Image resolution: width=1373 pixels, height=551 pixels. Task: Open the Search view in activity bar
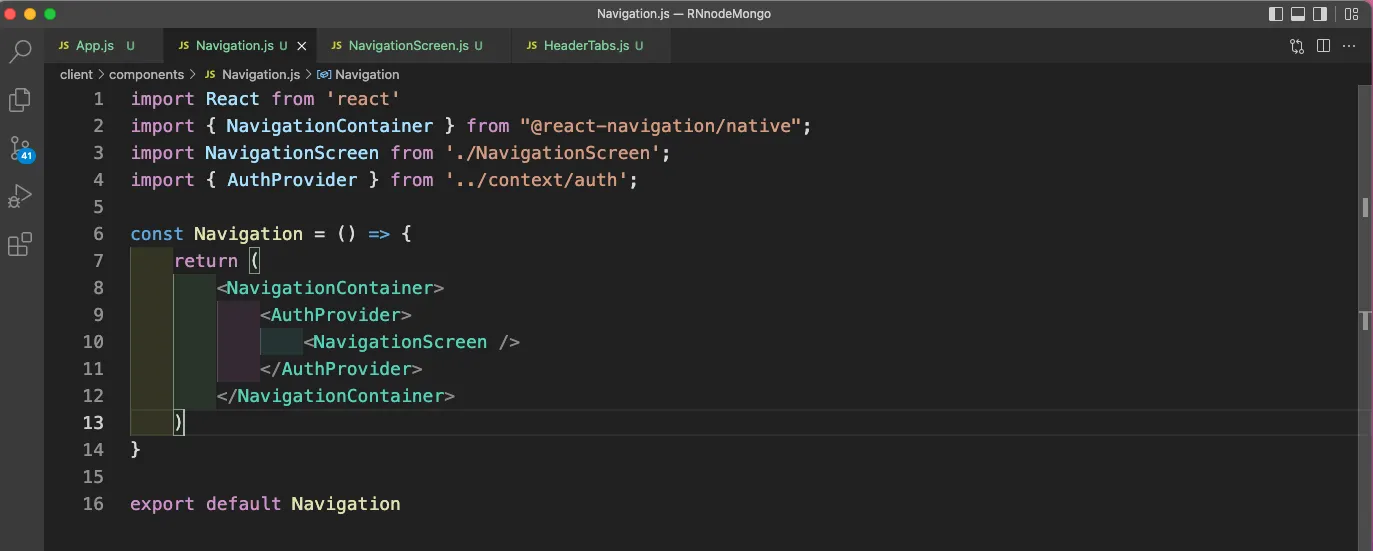coord(20,51)
